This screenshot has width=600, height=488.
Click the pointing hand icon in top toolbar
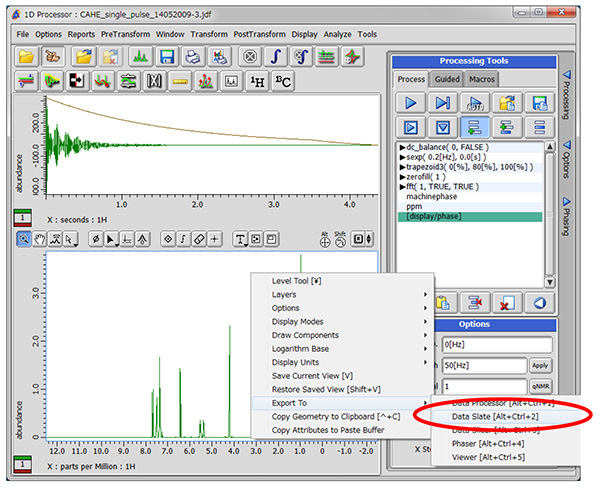52,57
